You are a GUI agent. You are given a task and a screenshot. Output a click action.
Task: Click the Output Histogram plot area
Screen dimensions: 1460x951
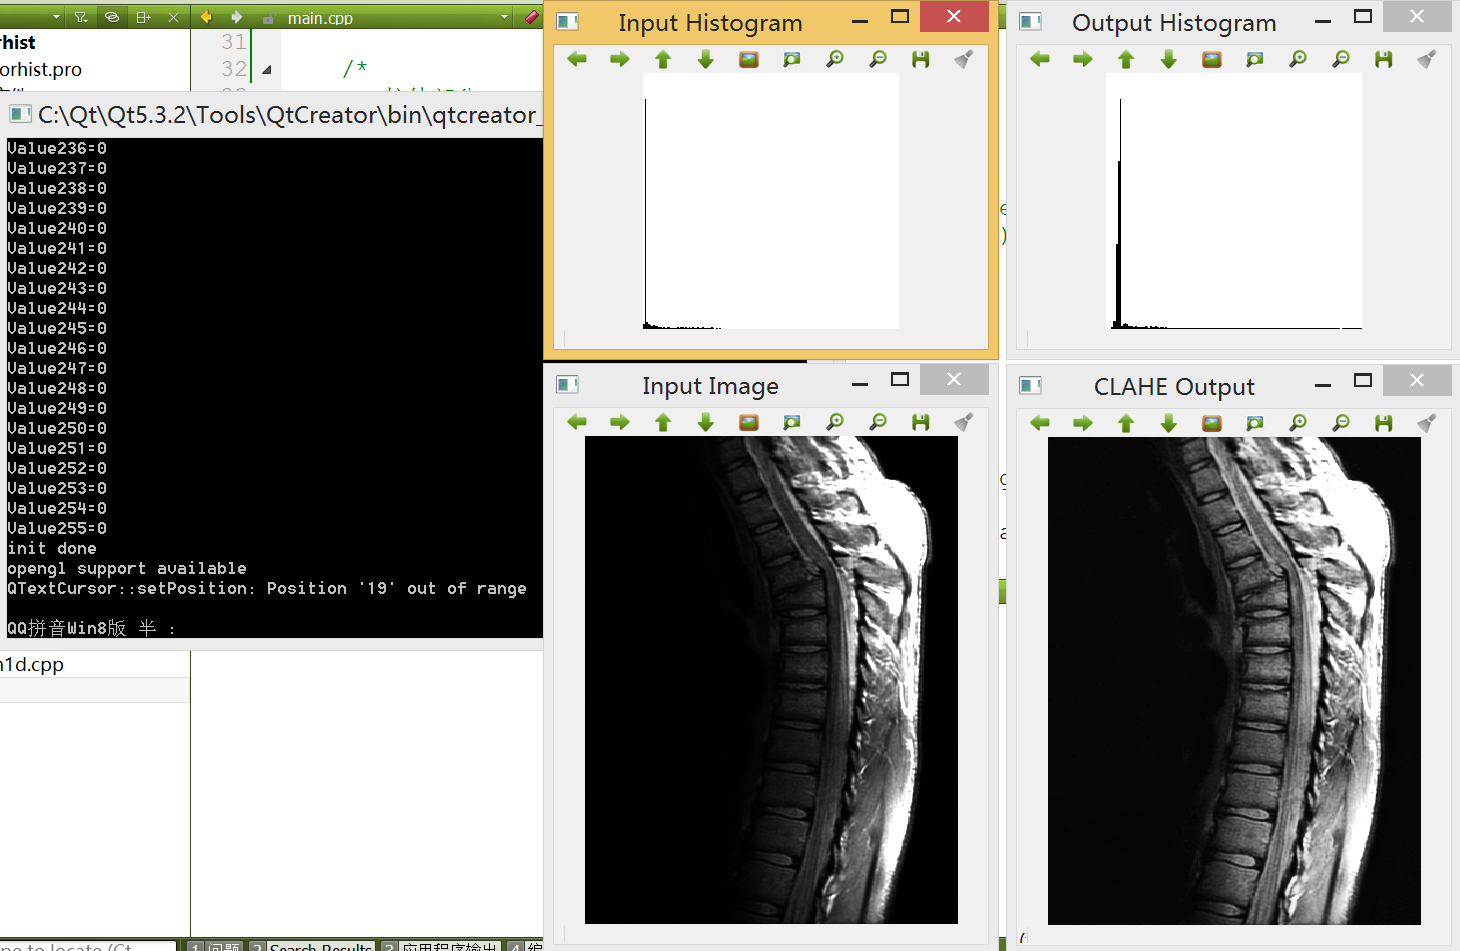[1234, 201]
